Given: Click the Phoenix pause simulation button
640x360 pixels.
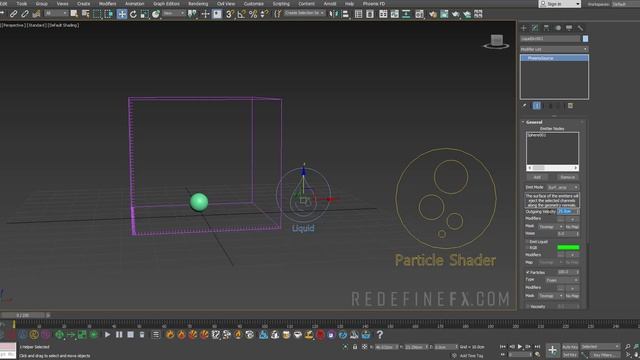Looking at the screenshot, I should click(119, 335).
